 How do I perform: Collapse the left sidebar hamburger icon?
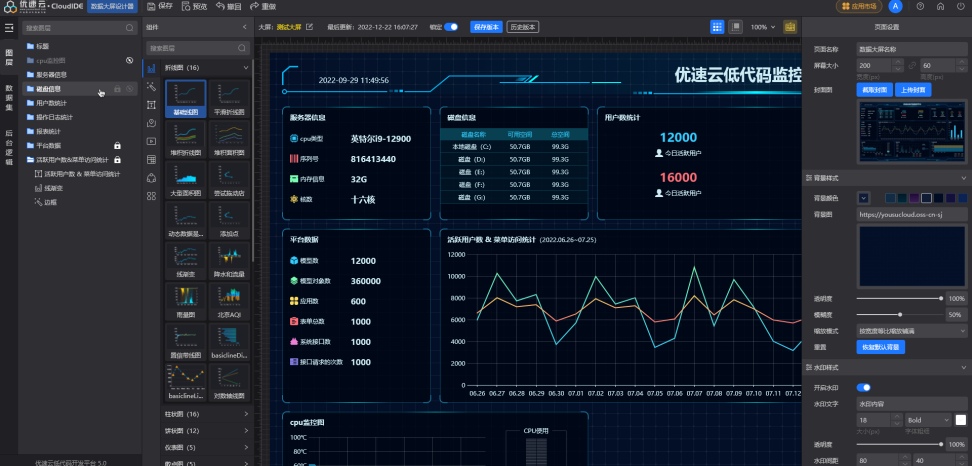coord(9,28)
